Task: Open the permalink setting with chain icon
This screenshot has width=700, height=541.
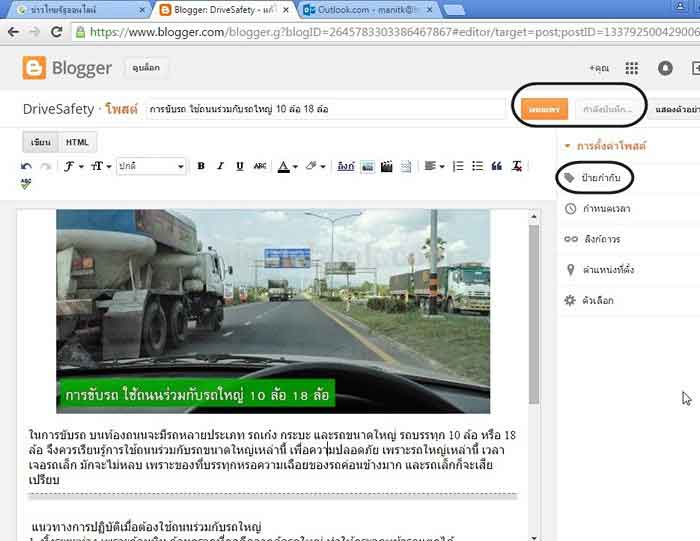Action: [x=592, y=239]
